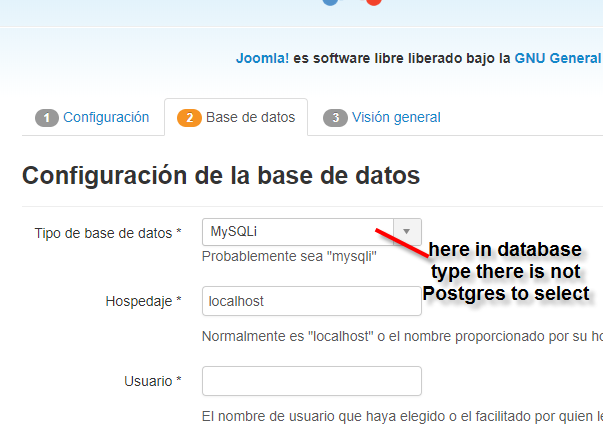Screen dimensions: 603x444
Task: Go to the Visión general tab
Action: click(x=382, y=117)
